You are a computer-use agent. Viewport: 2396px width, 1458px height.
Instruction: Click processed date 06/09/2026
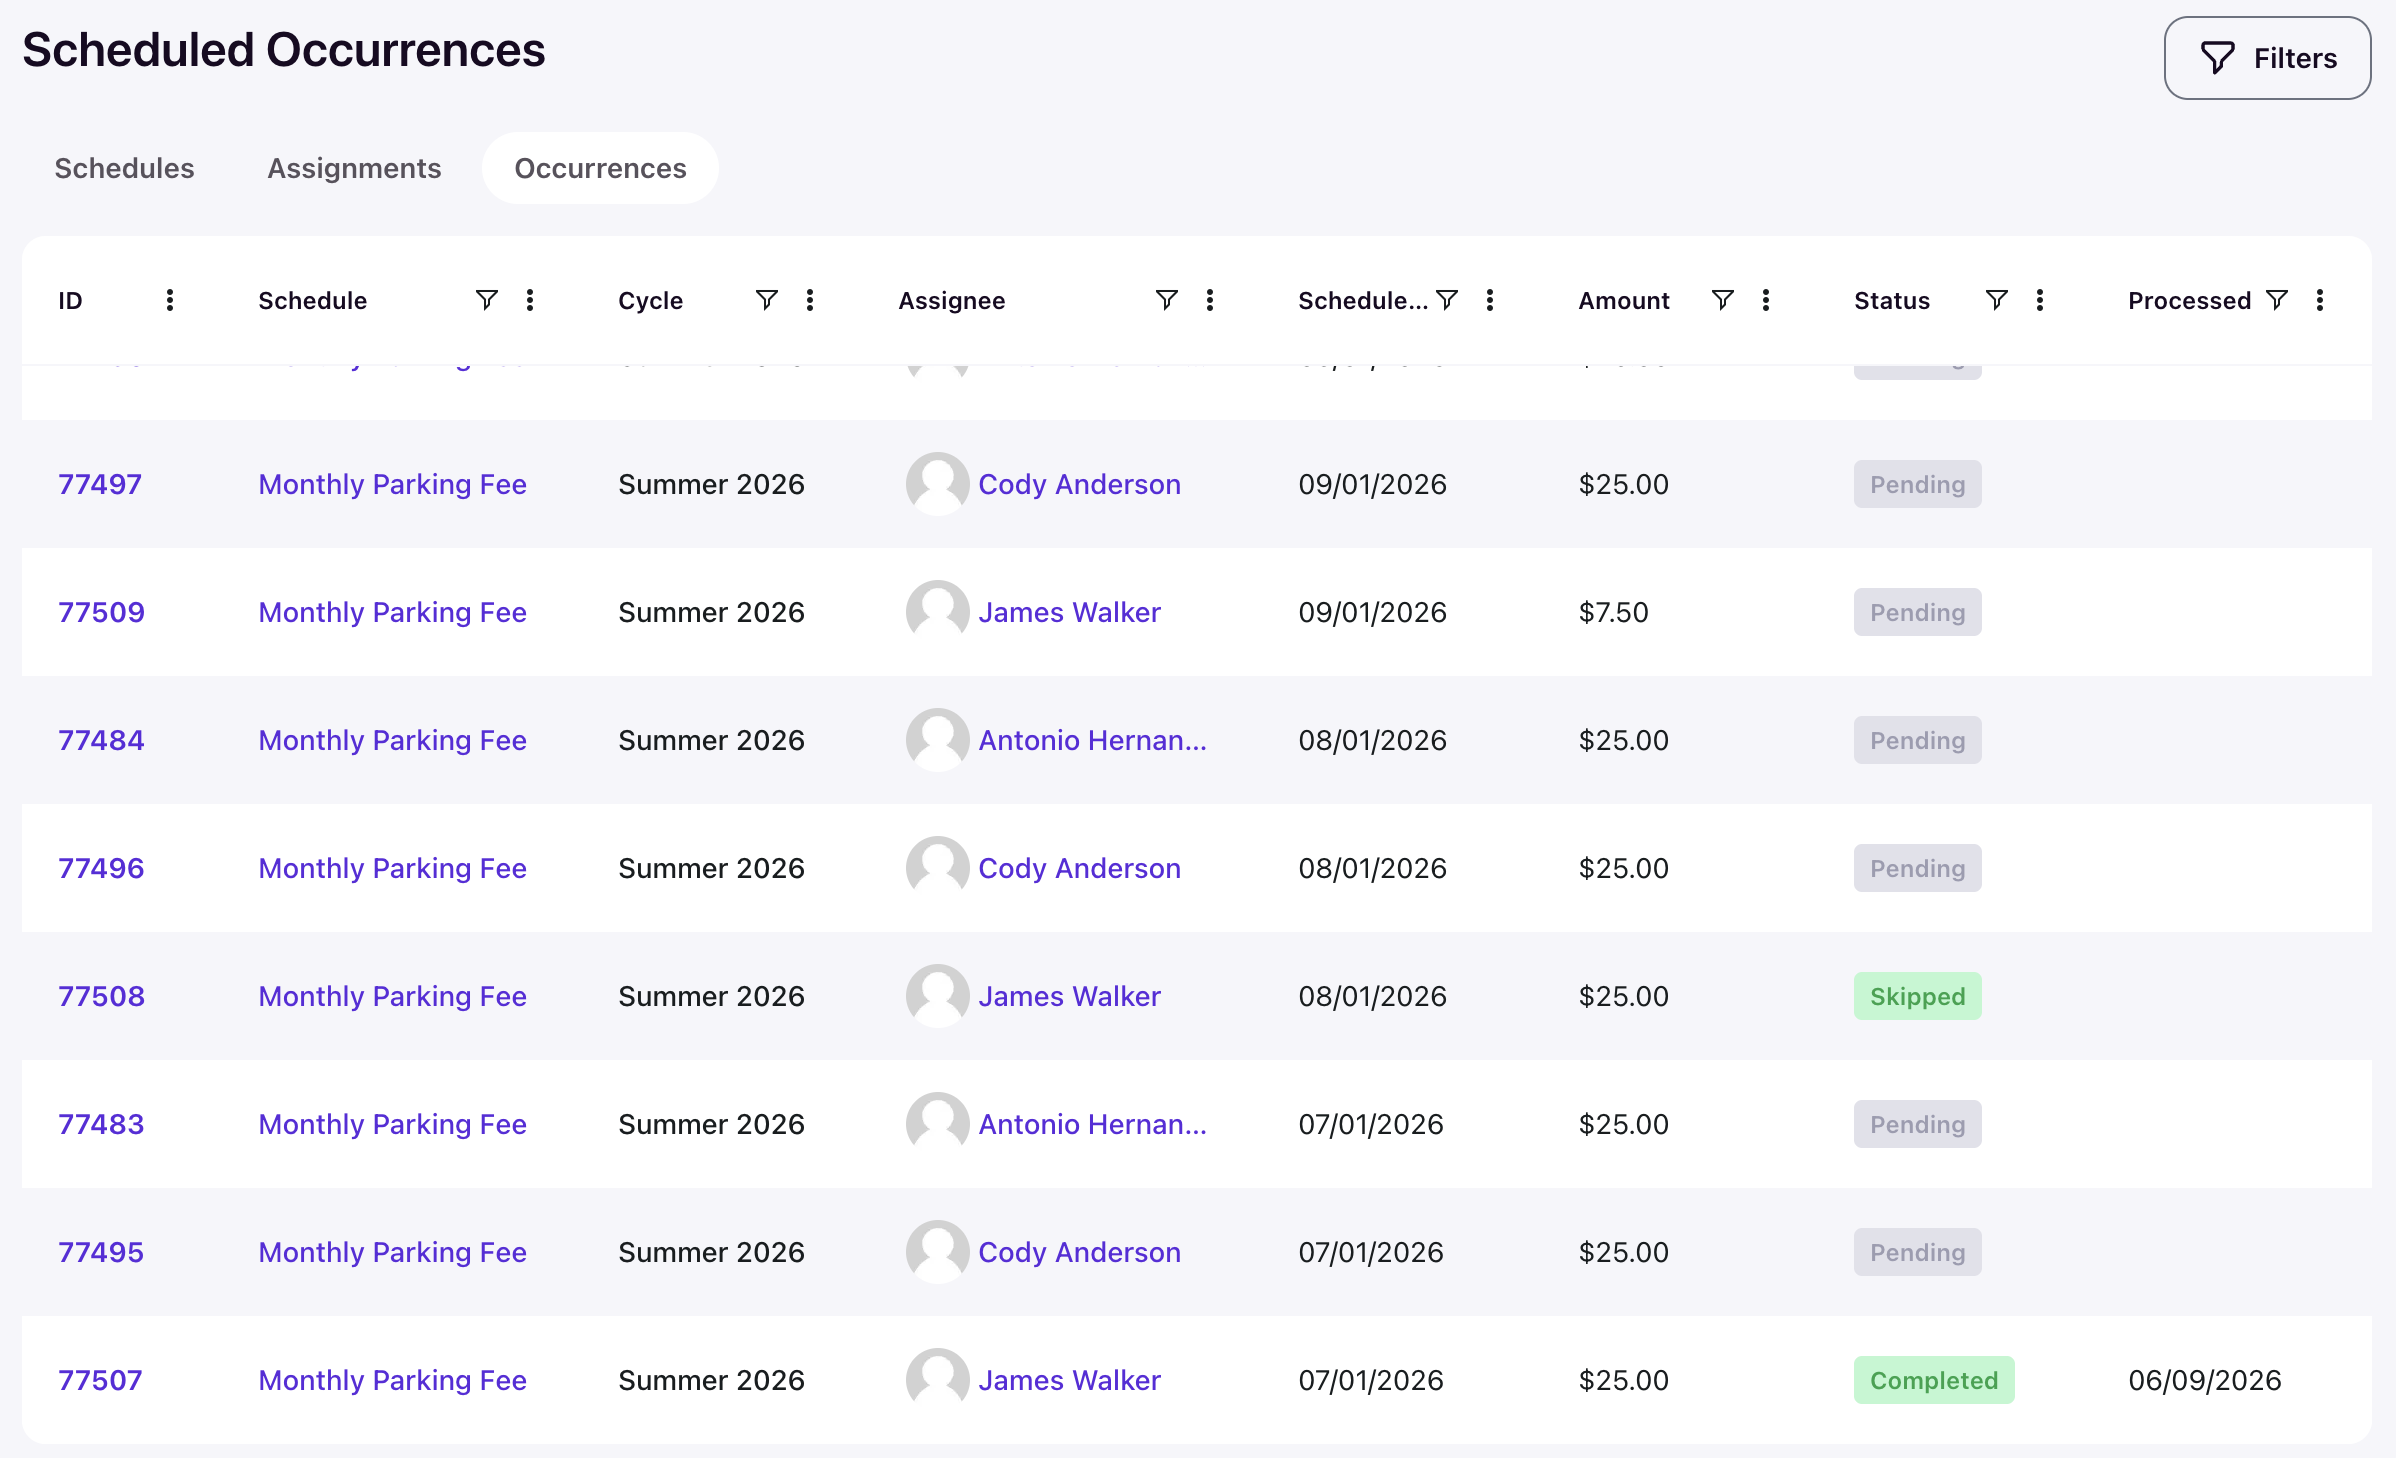click(x=2204, y=1380)
